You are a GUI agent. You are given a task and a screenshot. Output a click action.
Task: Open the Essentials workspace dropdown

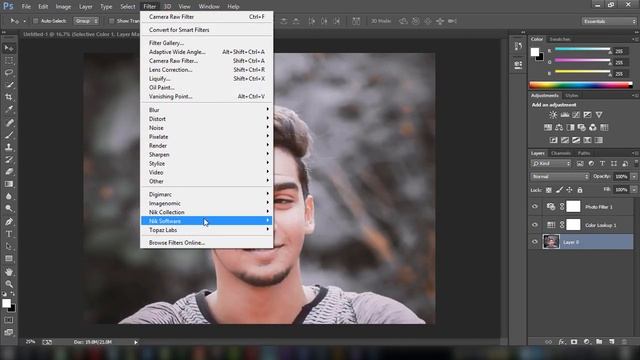click(x=609, y=21)
